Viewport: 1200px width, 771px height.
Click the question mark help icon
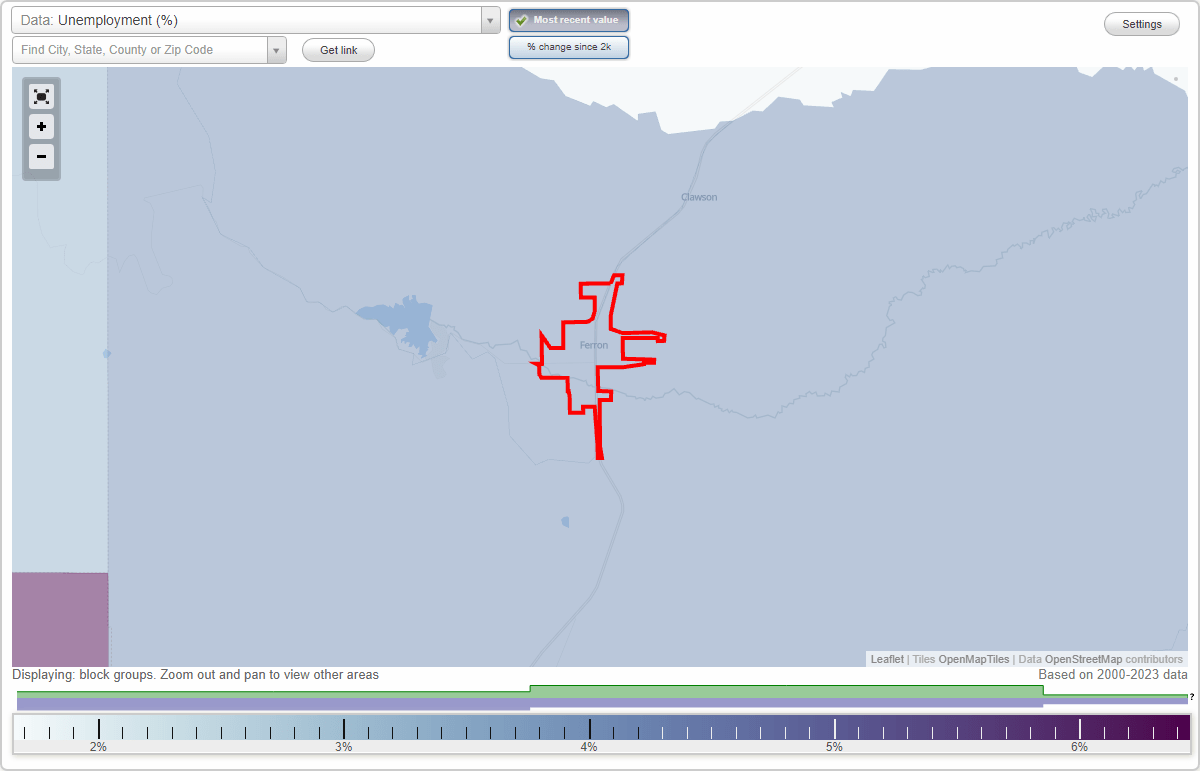pos(1192,697)
